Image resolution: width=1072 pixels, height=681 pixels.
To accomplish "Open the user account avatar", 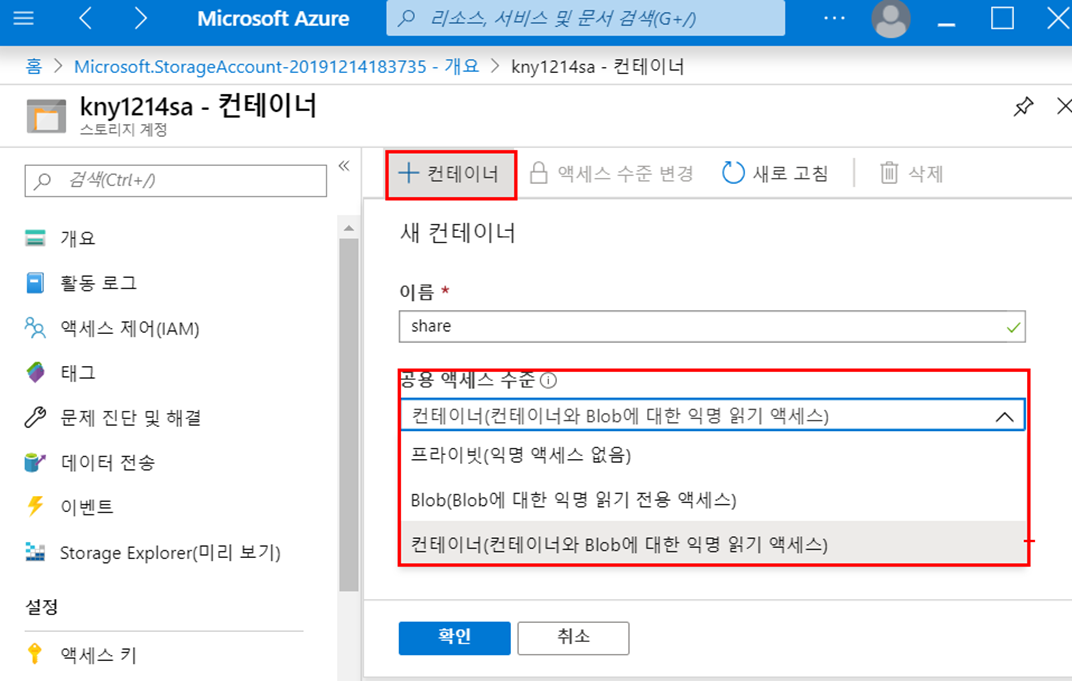I will coord(890,18).
